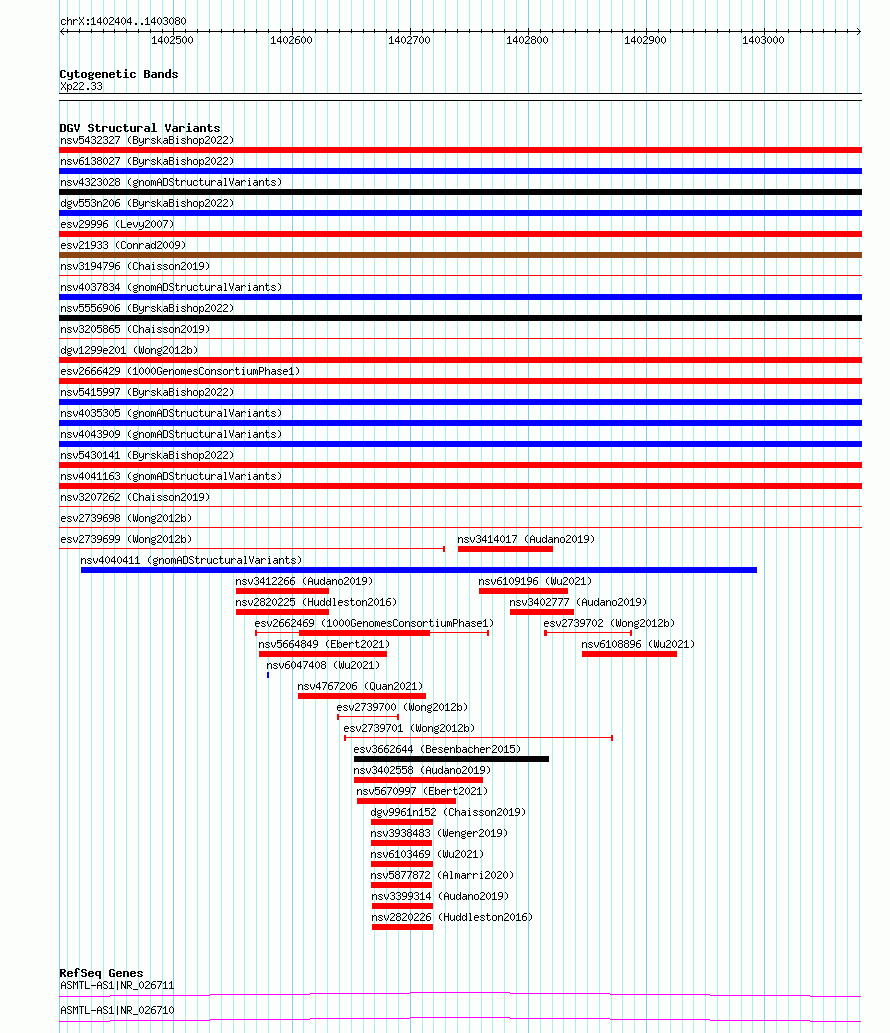
Task: Open esv2666429 (1000GenomesConsortiumPhase1) entry
Action: [x=180, y=372]
